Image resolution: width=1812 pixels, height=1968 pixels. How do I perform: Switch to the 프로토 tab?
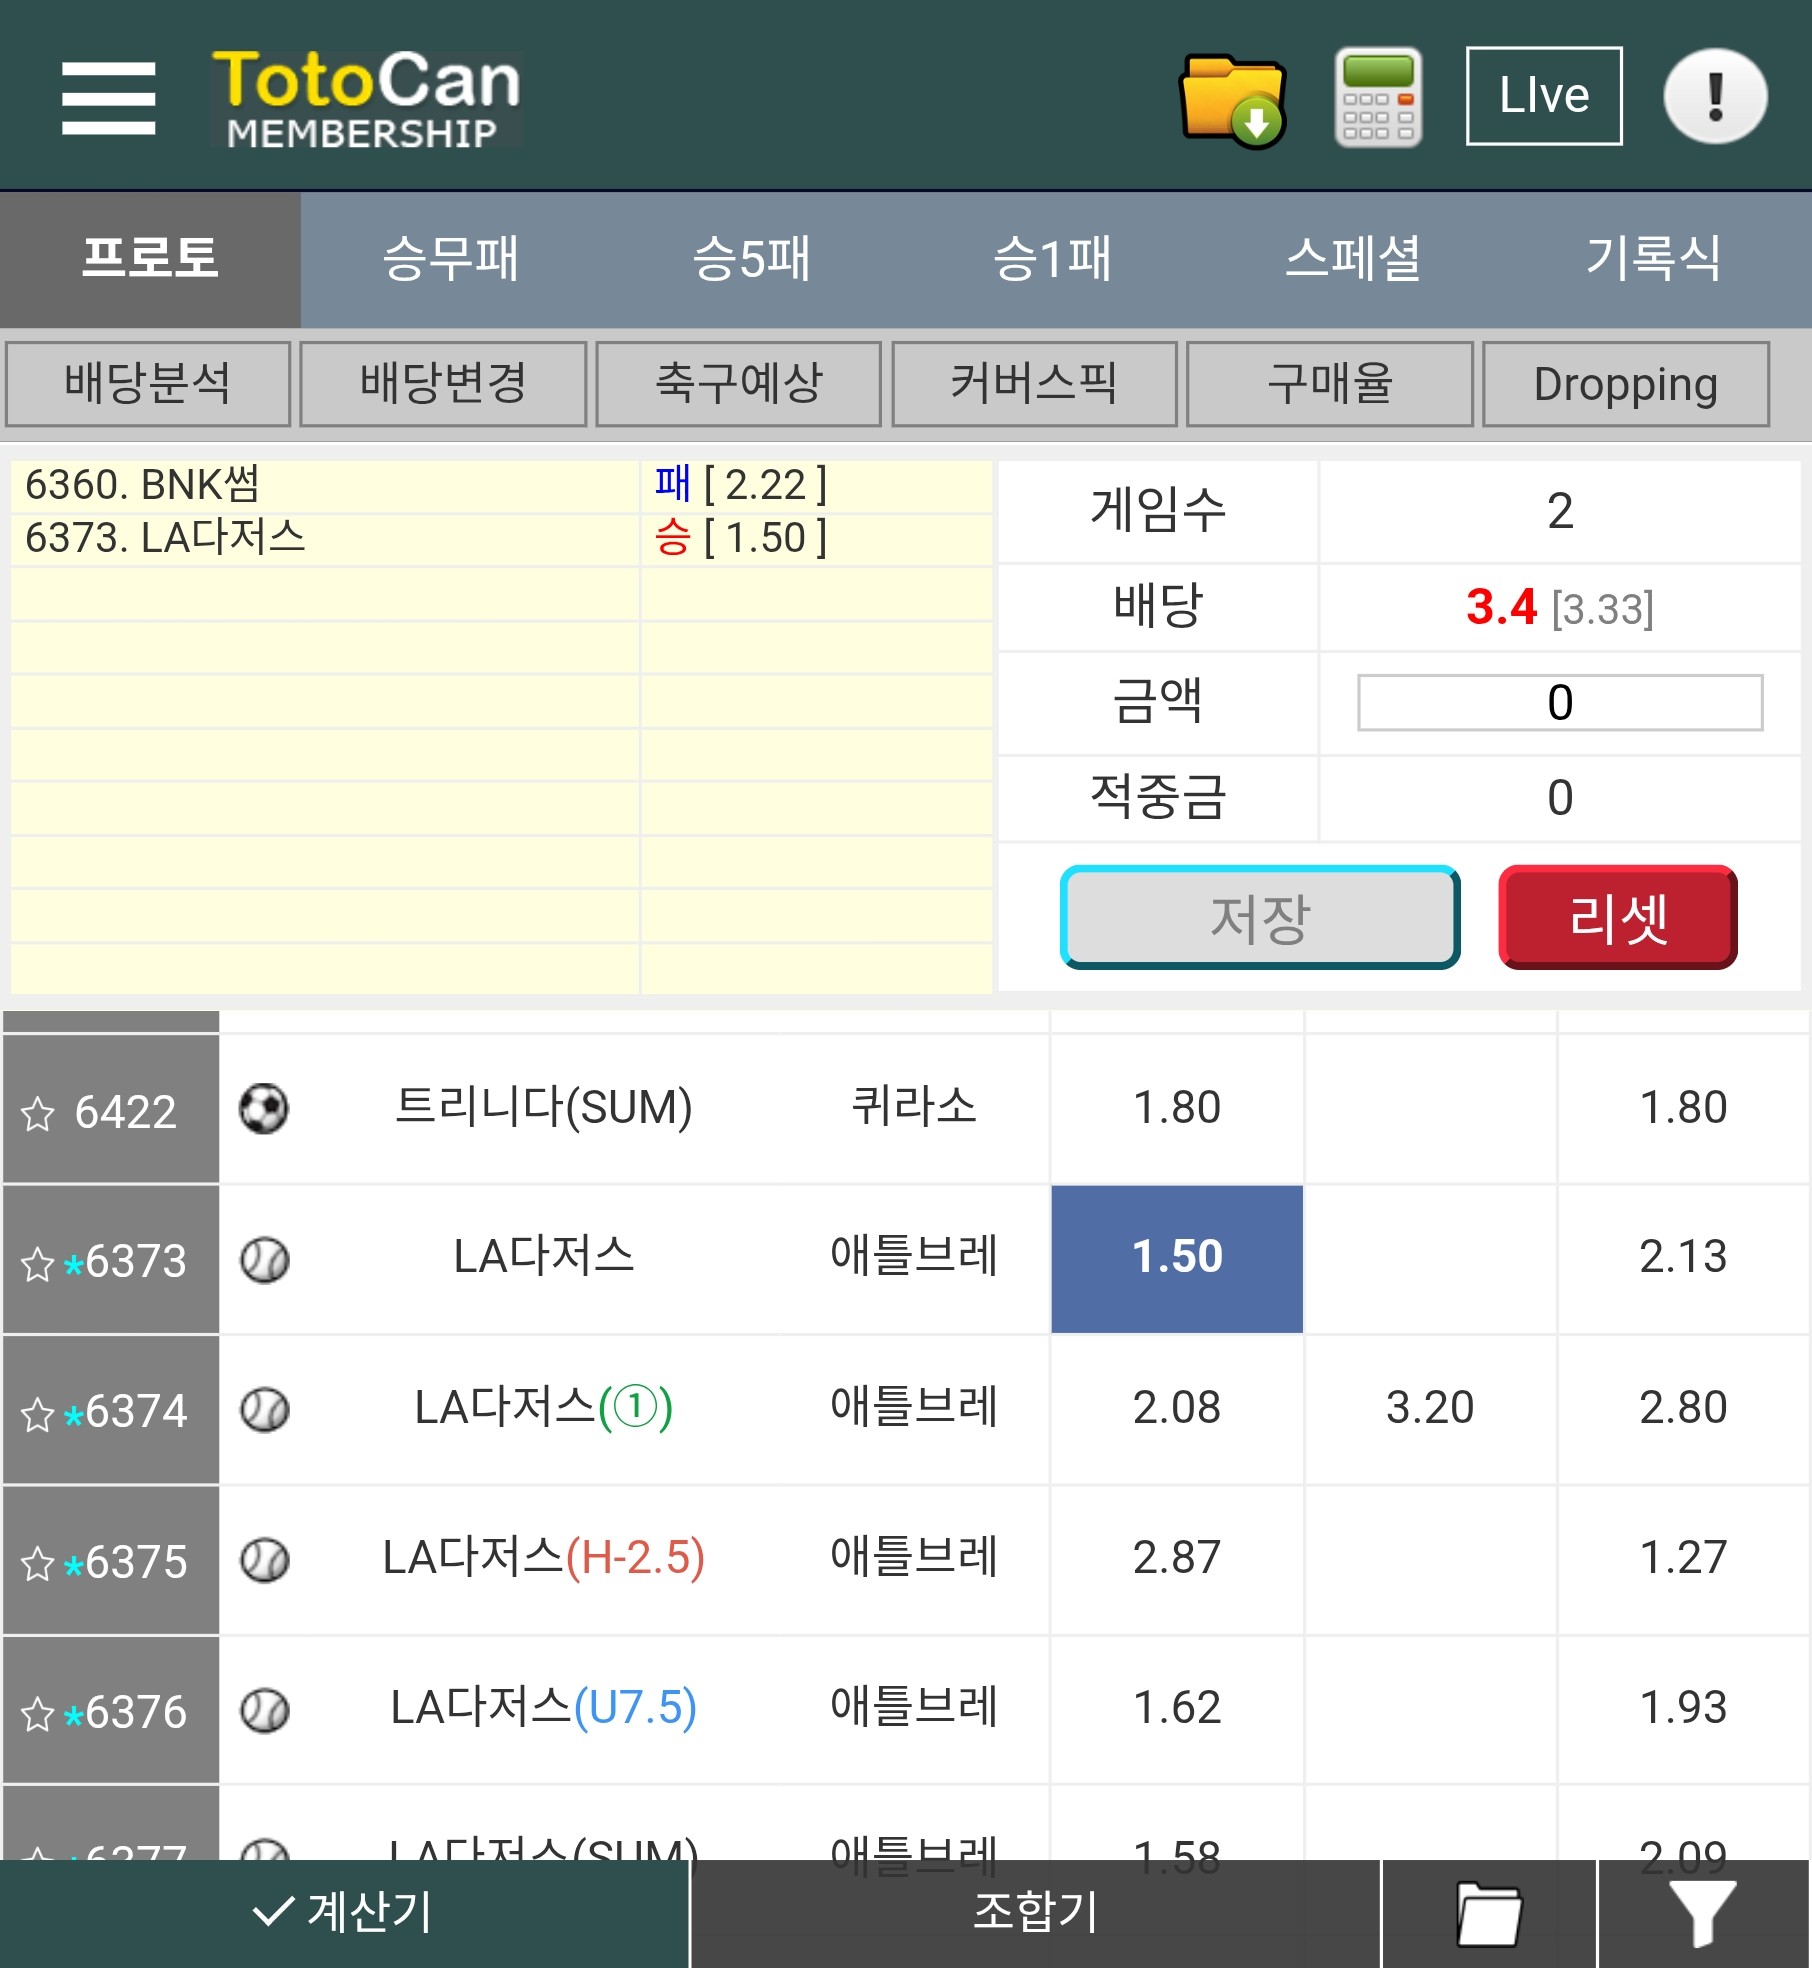(x=150, y=259)
